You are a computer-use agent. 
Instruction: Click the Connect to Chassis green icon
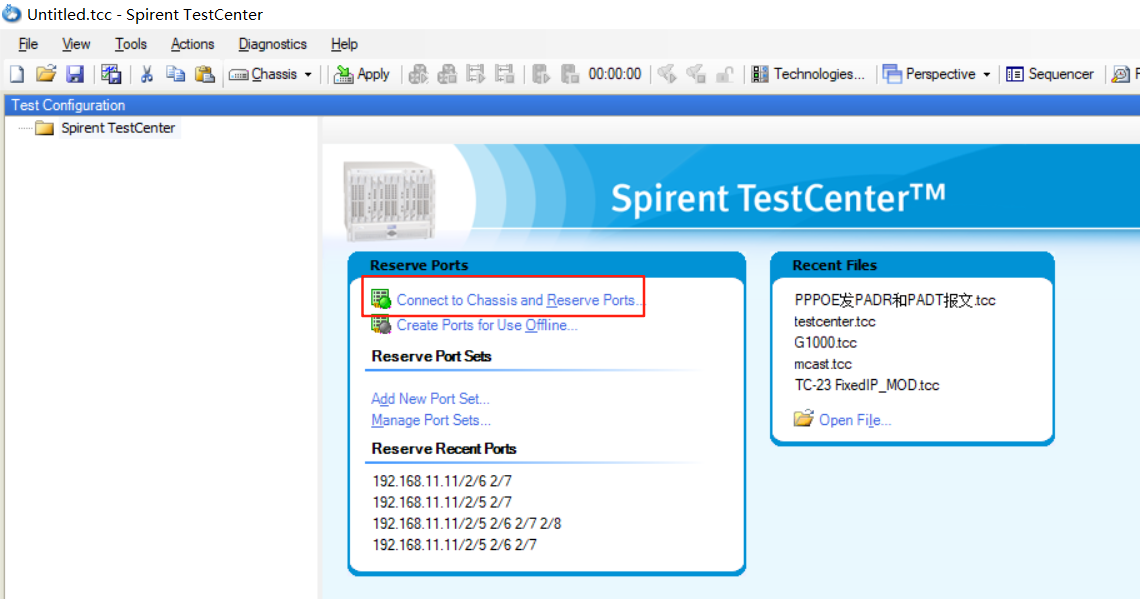(381, 299)
